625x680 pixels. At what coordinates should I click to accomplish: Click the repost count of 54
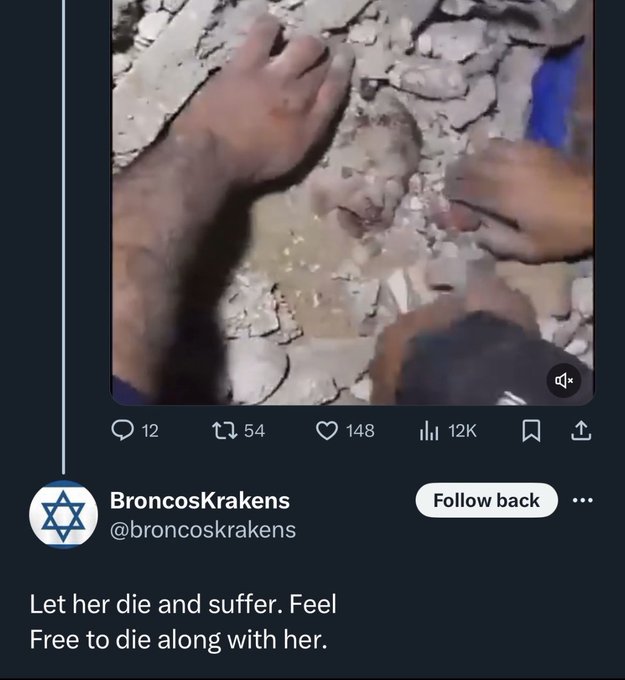pos(254,431)
